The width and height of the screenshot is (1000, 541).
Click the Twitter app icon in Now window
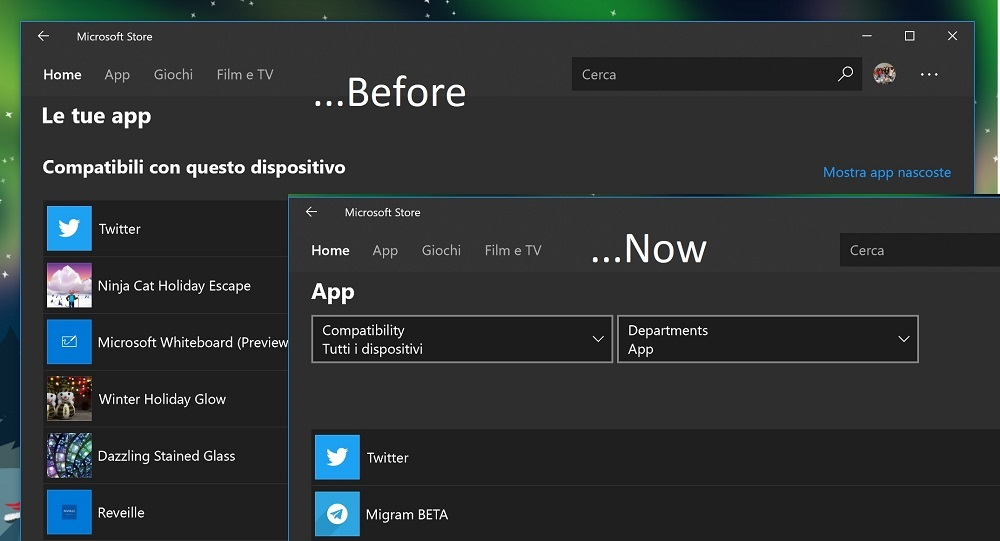(337, 457)
